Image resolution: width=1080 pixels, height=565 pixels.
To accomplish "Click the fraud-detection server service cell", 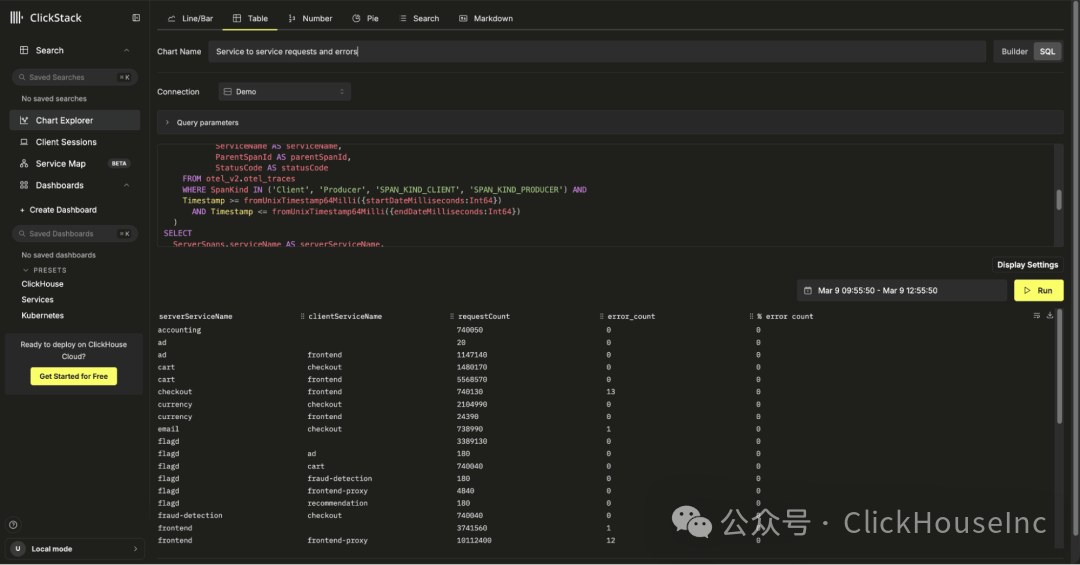I will point(189,515).
